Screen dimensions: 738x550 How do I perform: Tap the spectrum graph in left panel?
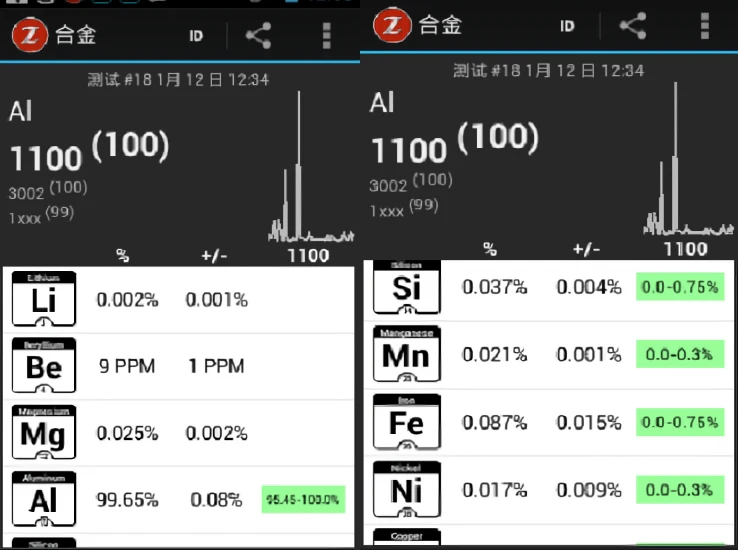(x=311, y=167)
